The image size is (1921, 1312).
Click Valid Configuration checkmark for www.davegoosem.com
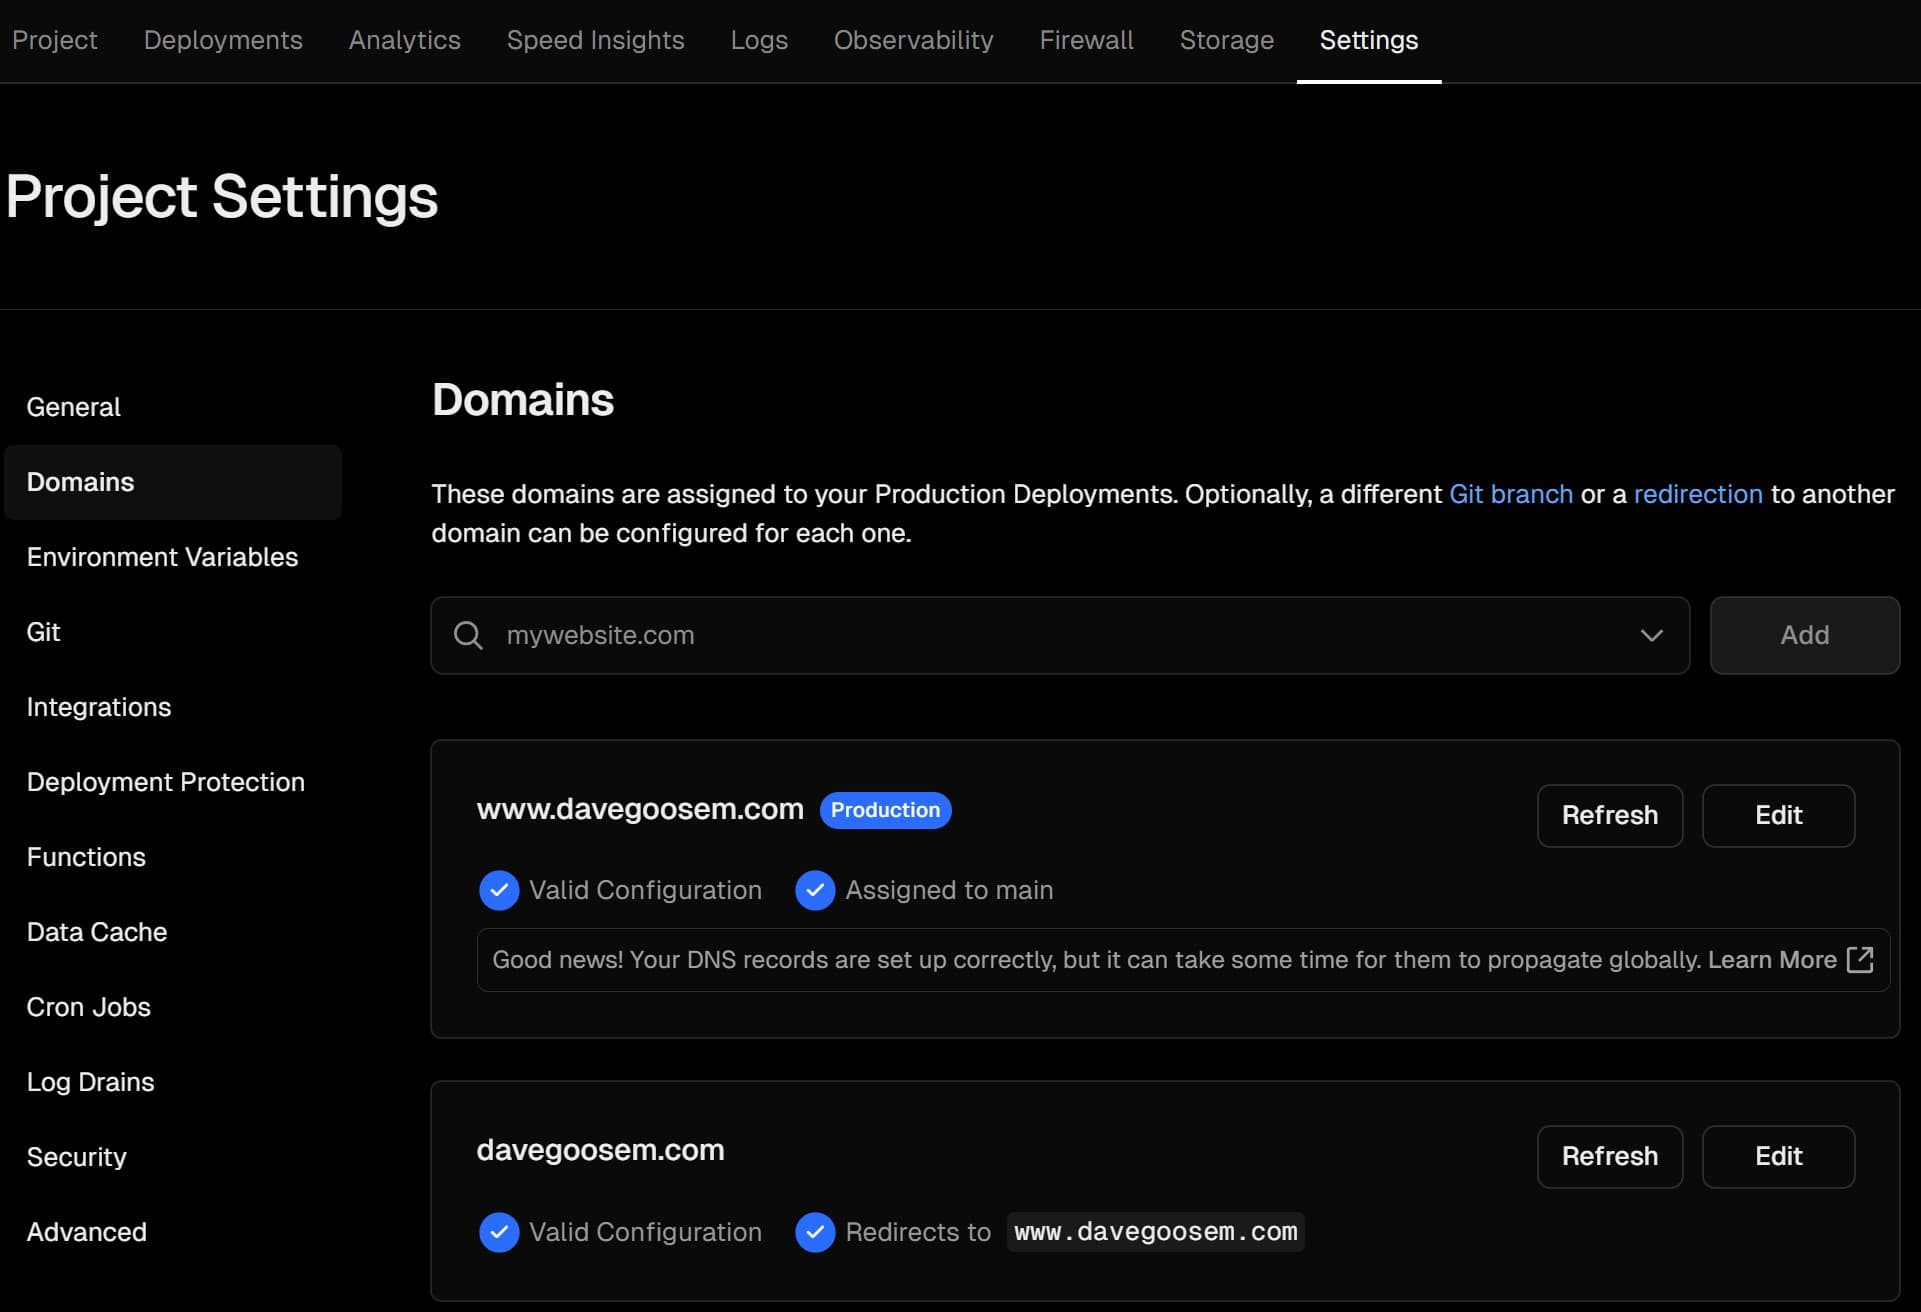point(499,890)
